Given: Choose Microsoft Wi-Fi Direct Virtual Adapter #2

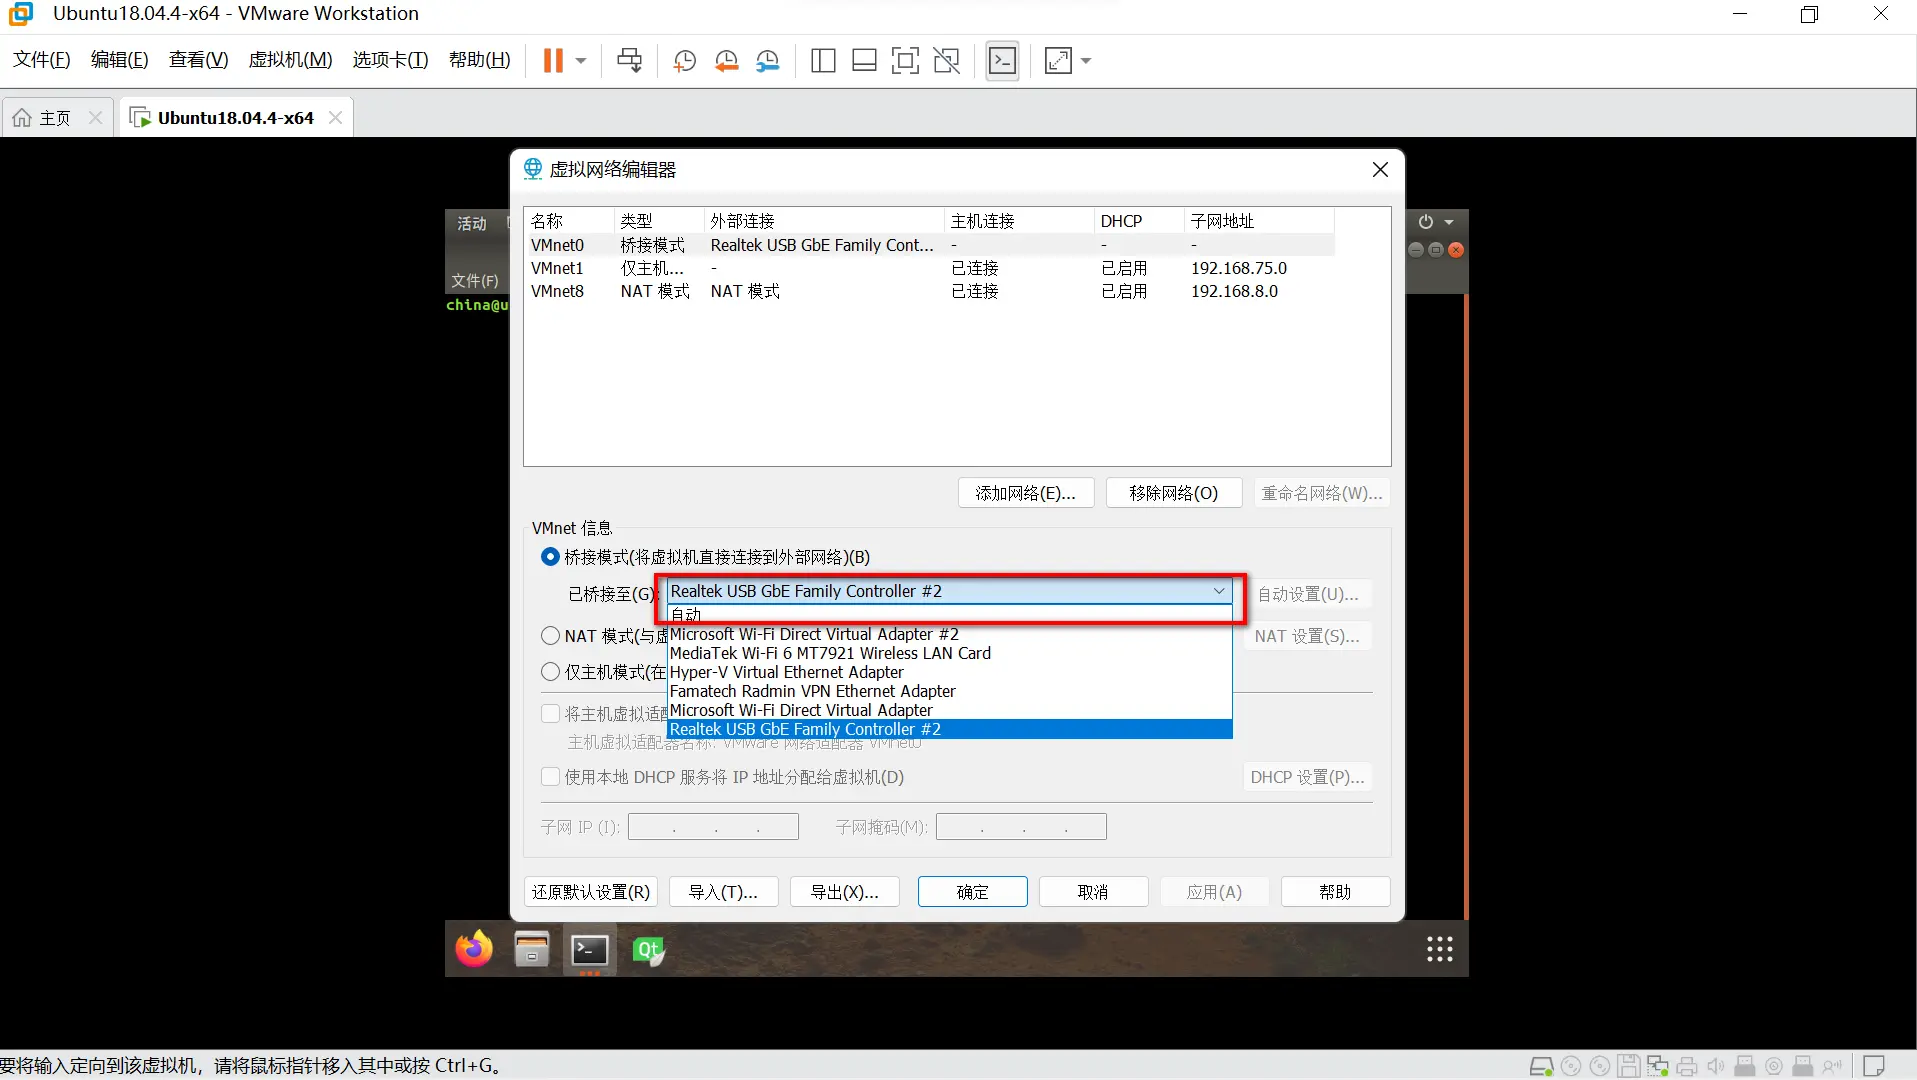Looking at the screenshot, I should [x=949, y=634].
